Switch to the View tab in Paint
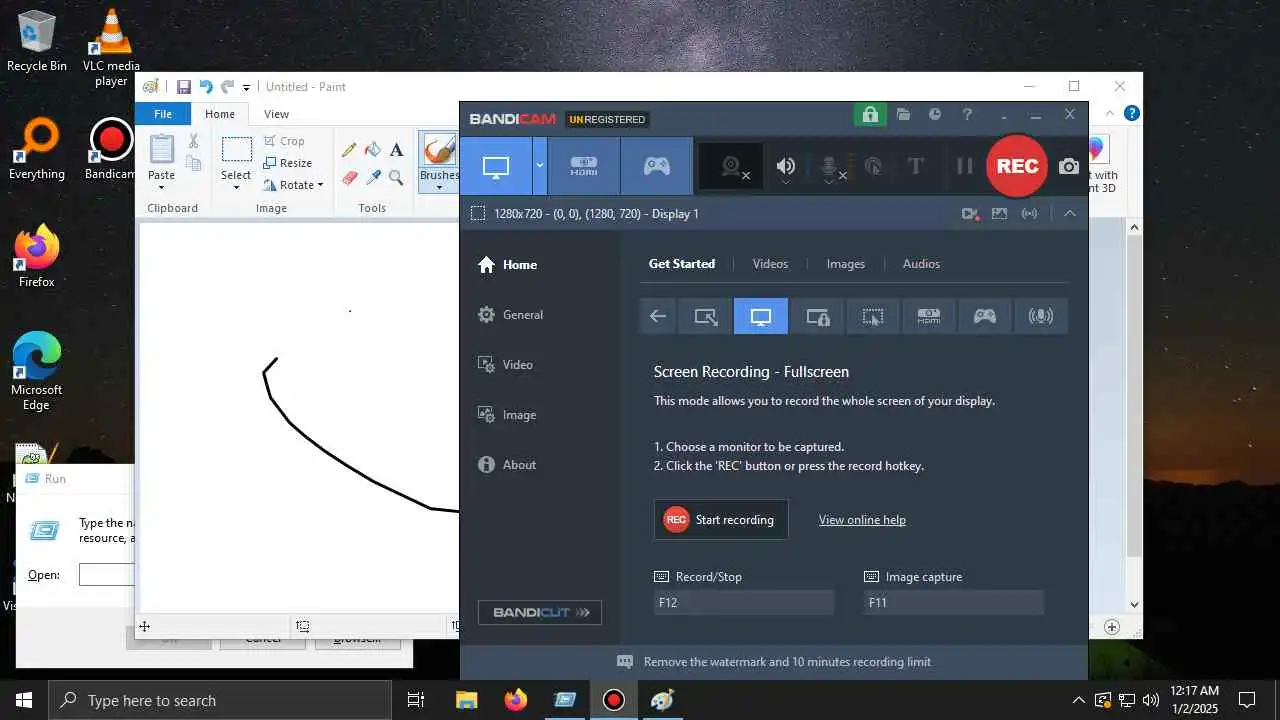1280x720 pixels. pos(277,114)
